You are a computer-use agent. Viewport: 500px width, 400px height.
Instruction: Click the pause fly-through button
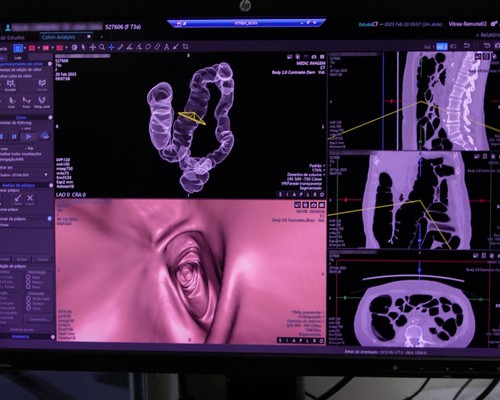[14, 136]
